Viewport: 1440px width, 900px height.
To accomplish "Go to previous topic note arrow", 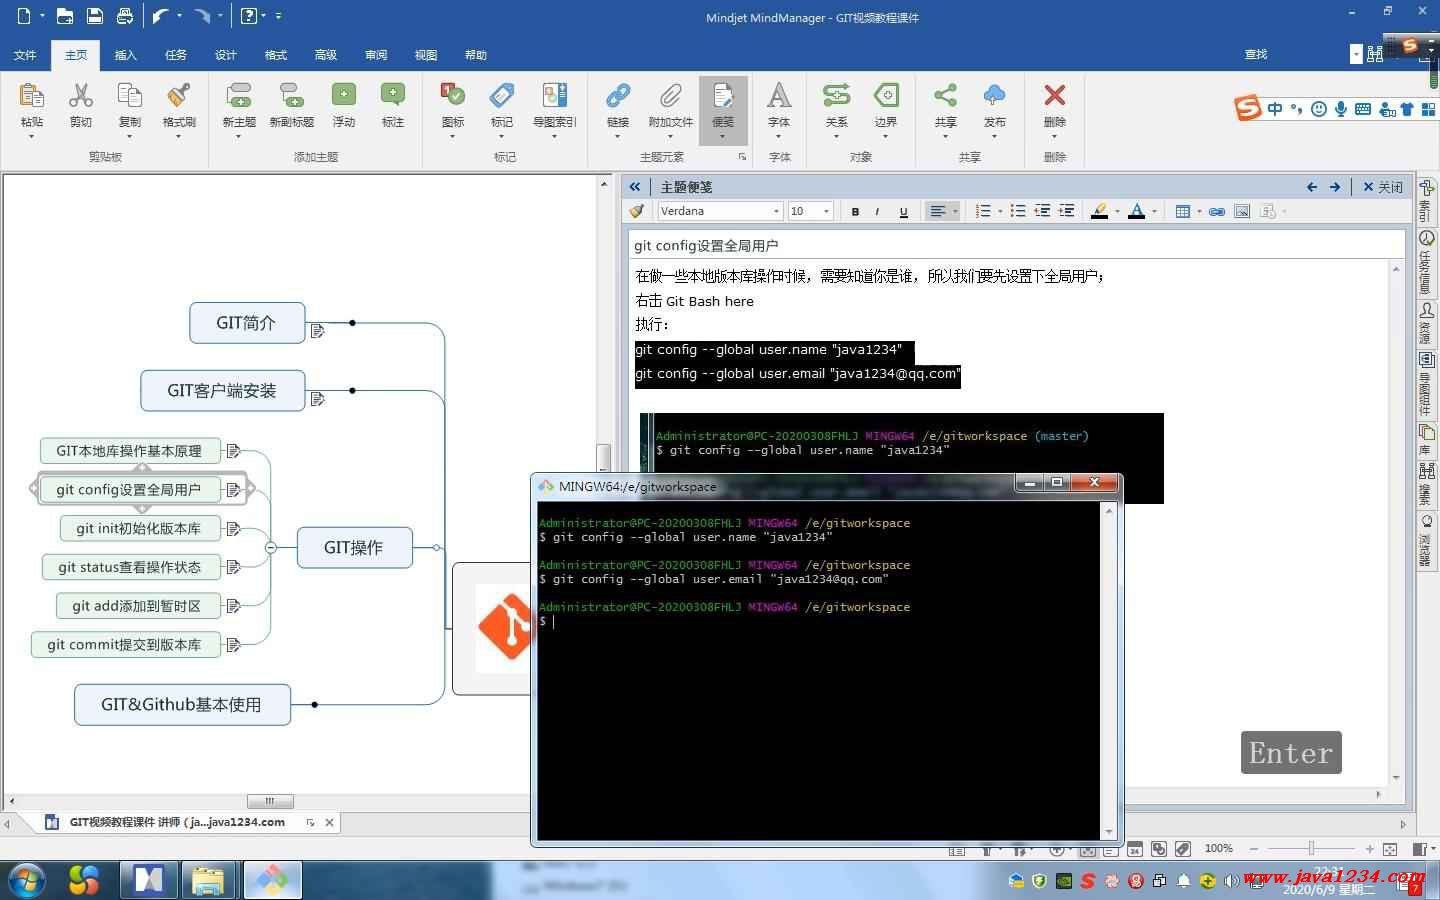I will 1313,187.
